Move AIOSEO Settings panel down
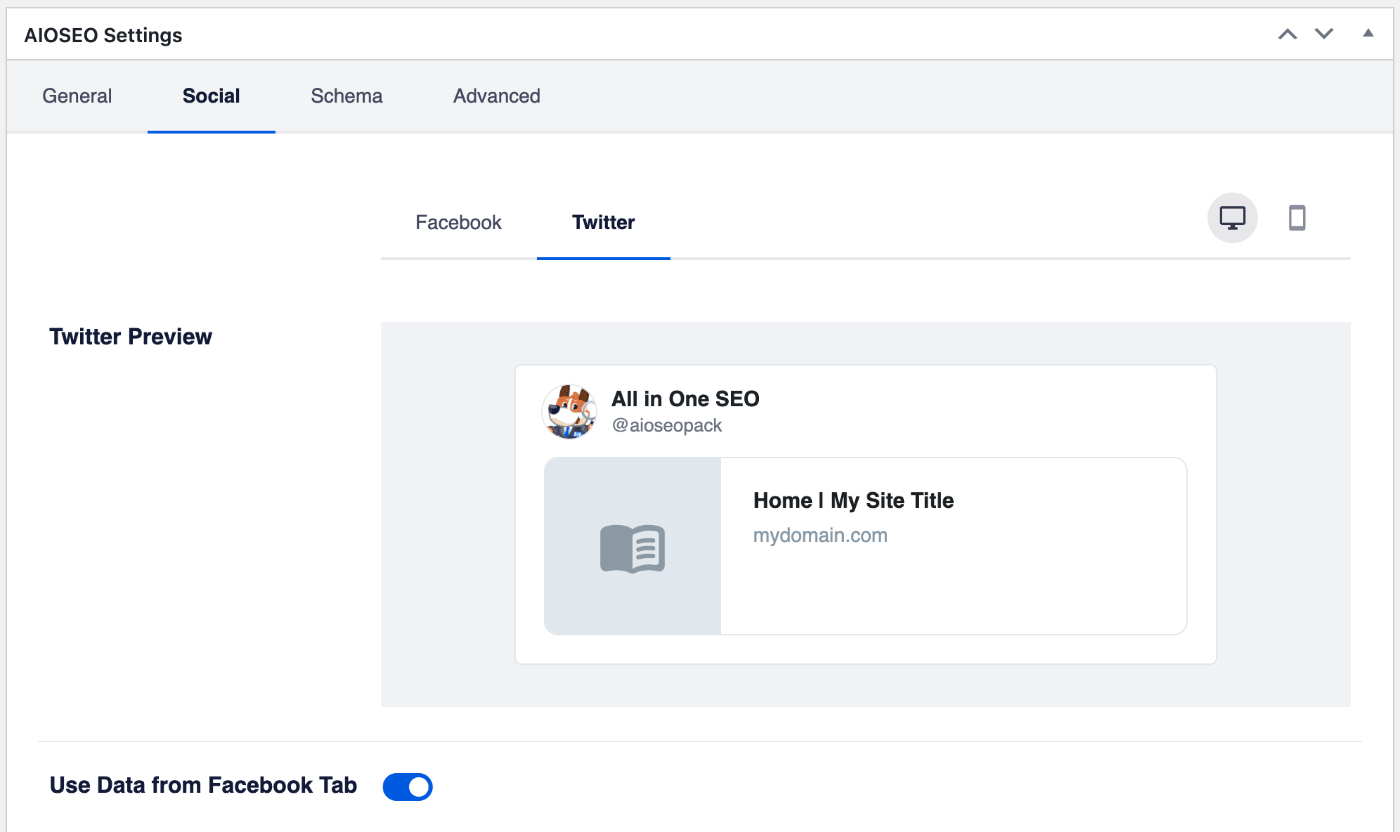This screenshot has width=1400, height=832. pos(1324,34)
